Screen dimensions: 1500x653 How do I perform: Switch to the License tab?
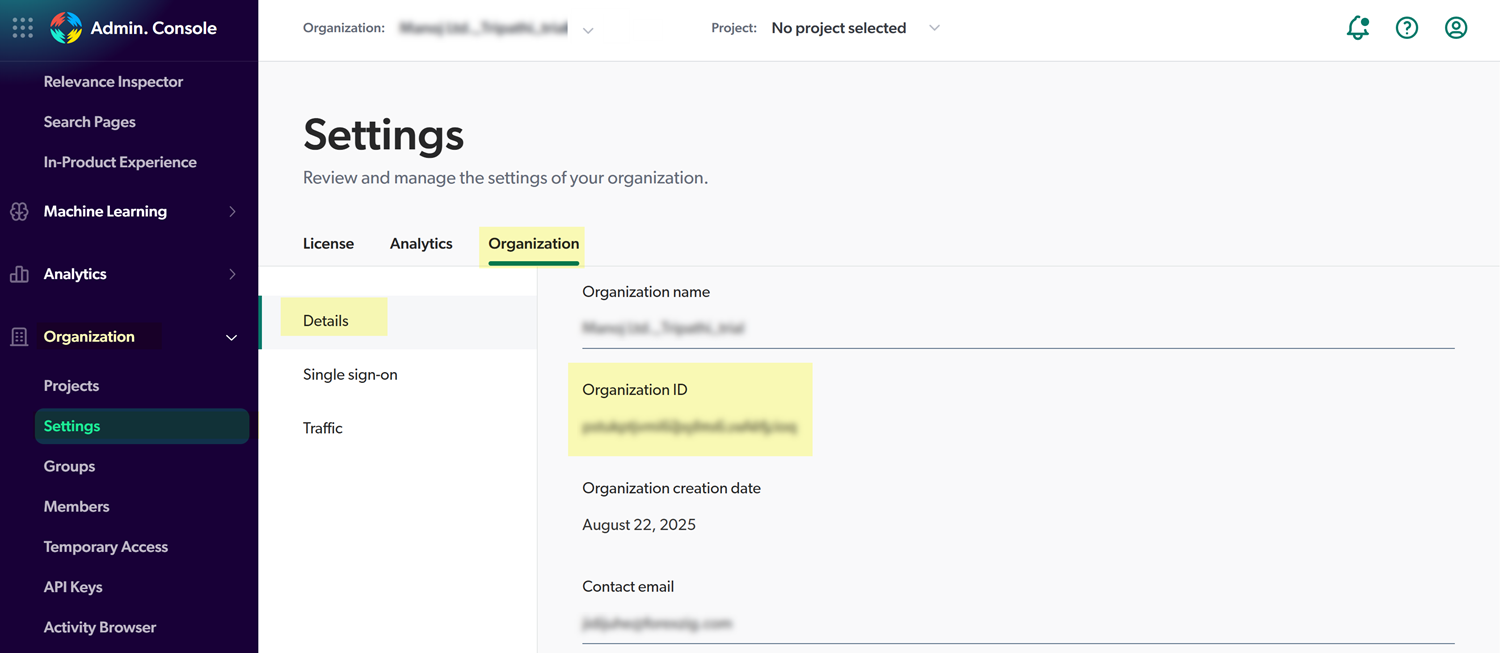coord(328,244)
